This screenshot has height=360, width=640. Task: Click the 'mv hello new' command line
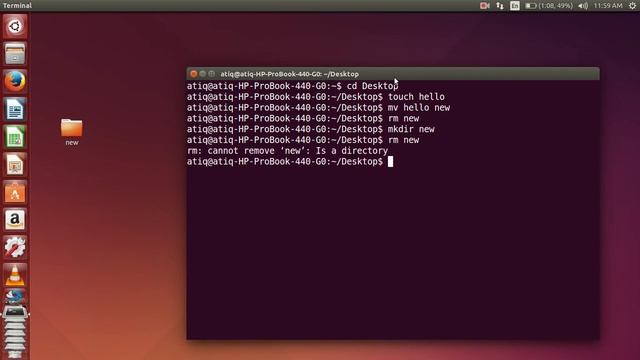tap(318, 108)
